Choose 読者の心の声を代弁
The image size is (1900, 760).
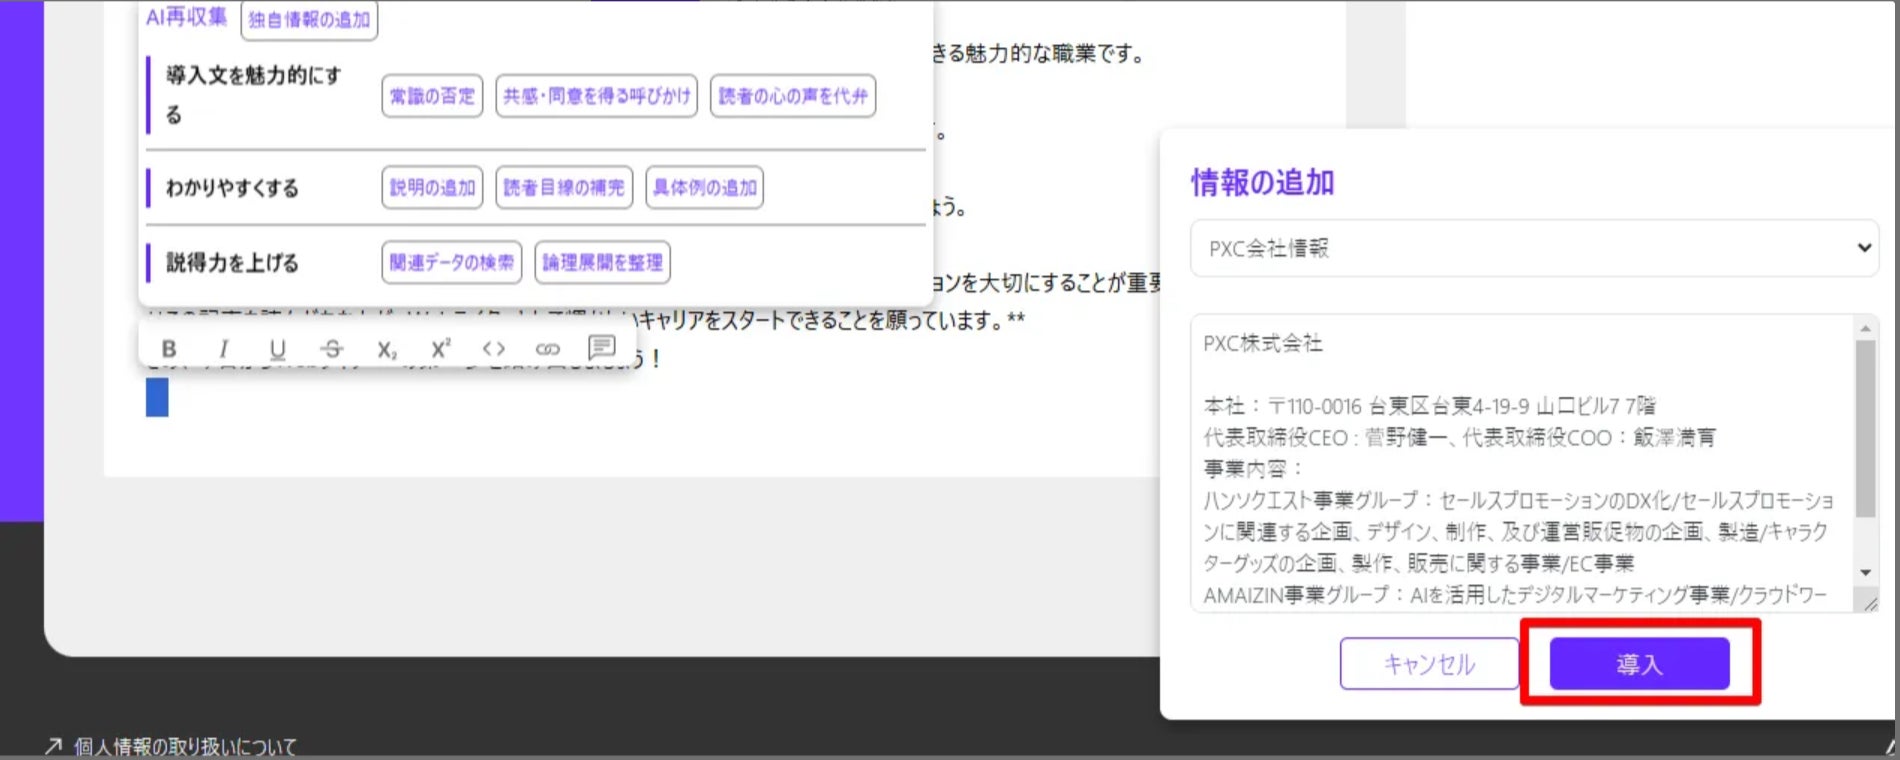point(793,96)
